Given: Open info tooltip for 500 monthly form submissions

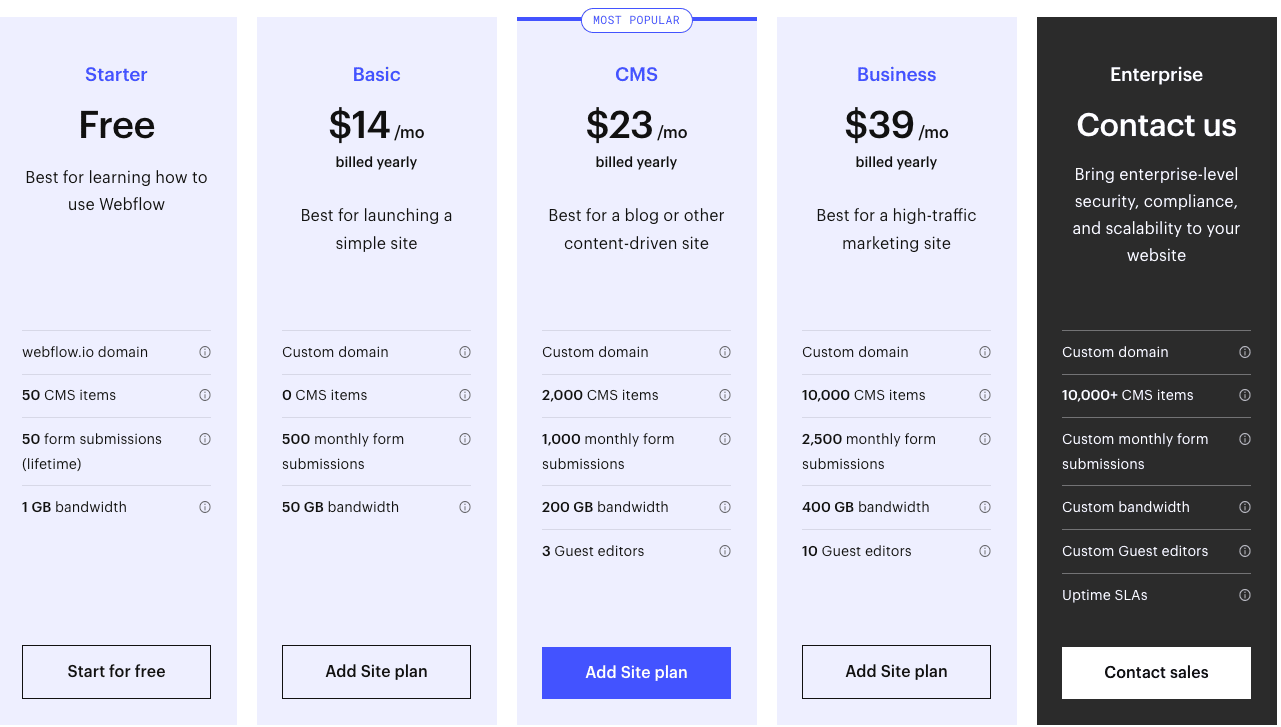Looking at the screenshot, I should pyautogui.click(x=465, y=439).
